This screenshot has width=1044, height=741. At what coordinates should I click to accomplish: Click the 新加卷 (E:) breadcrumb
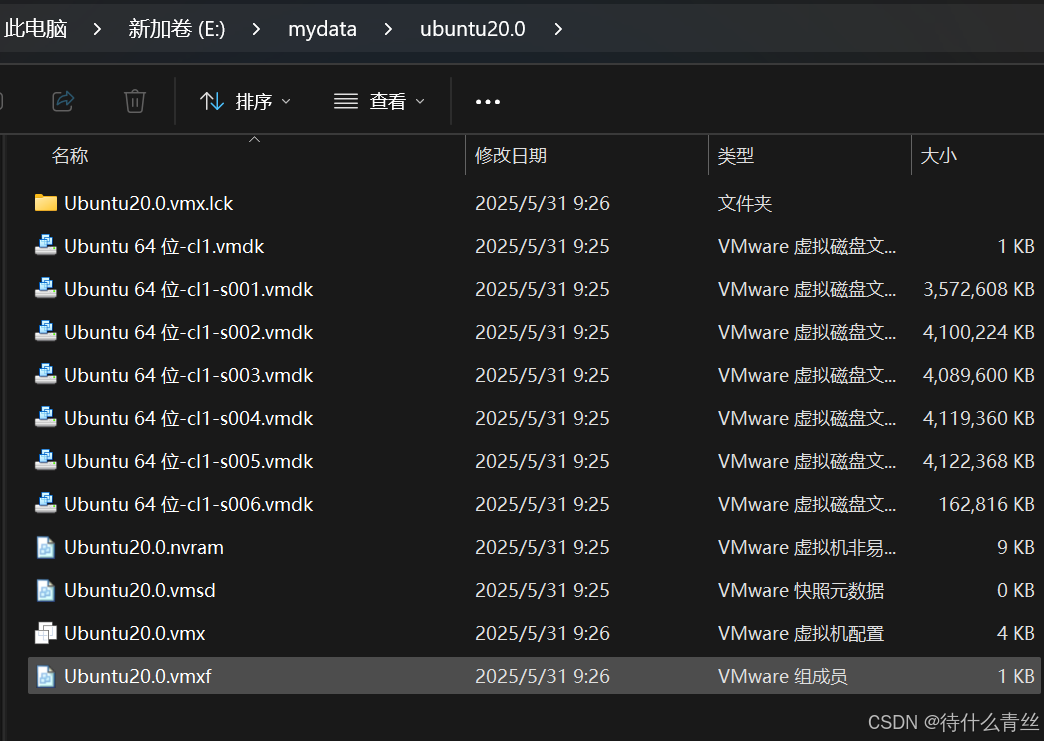pos(176,29)
